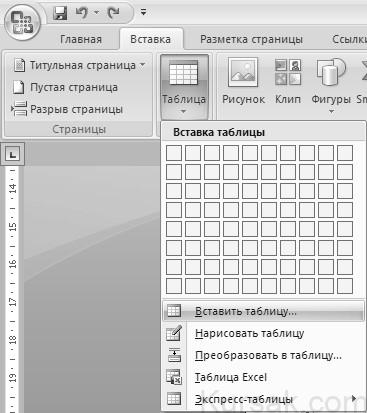Click the blank page icon
The image size is (367, 413).
18,87
